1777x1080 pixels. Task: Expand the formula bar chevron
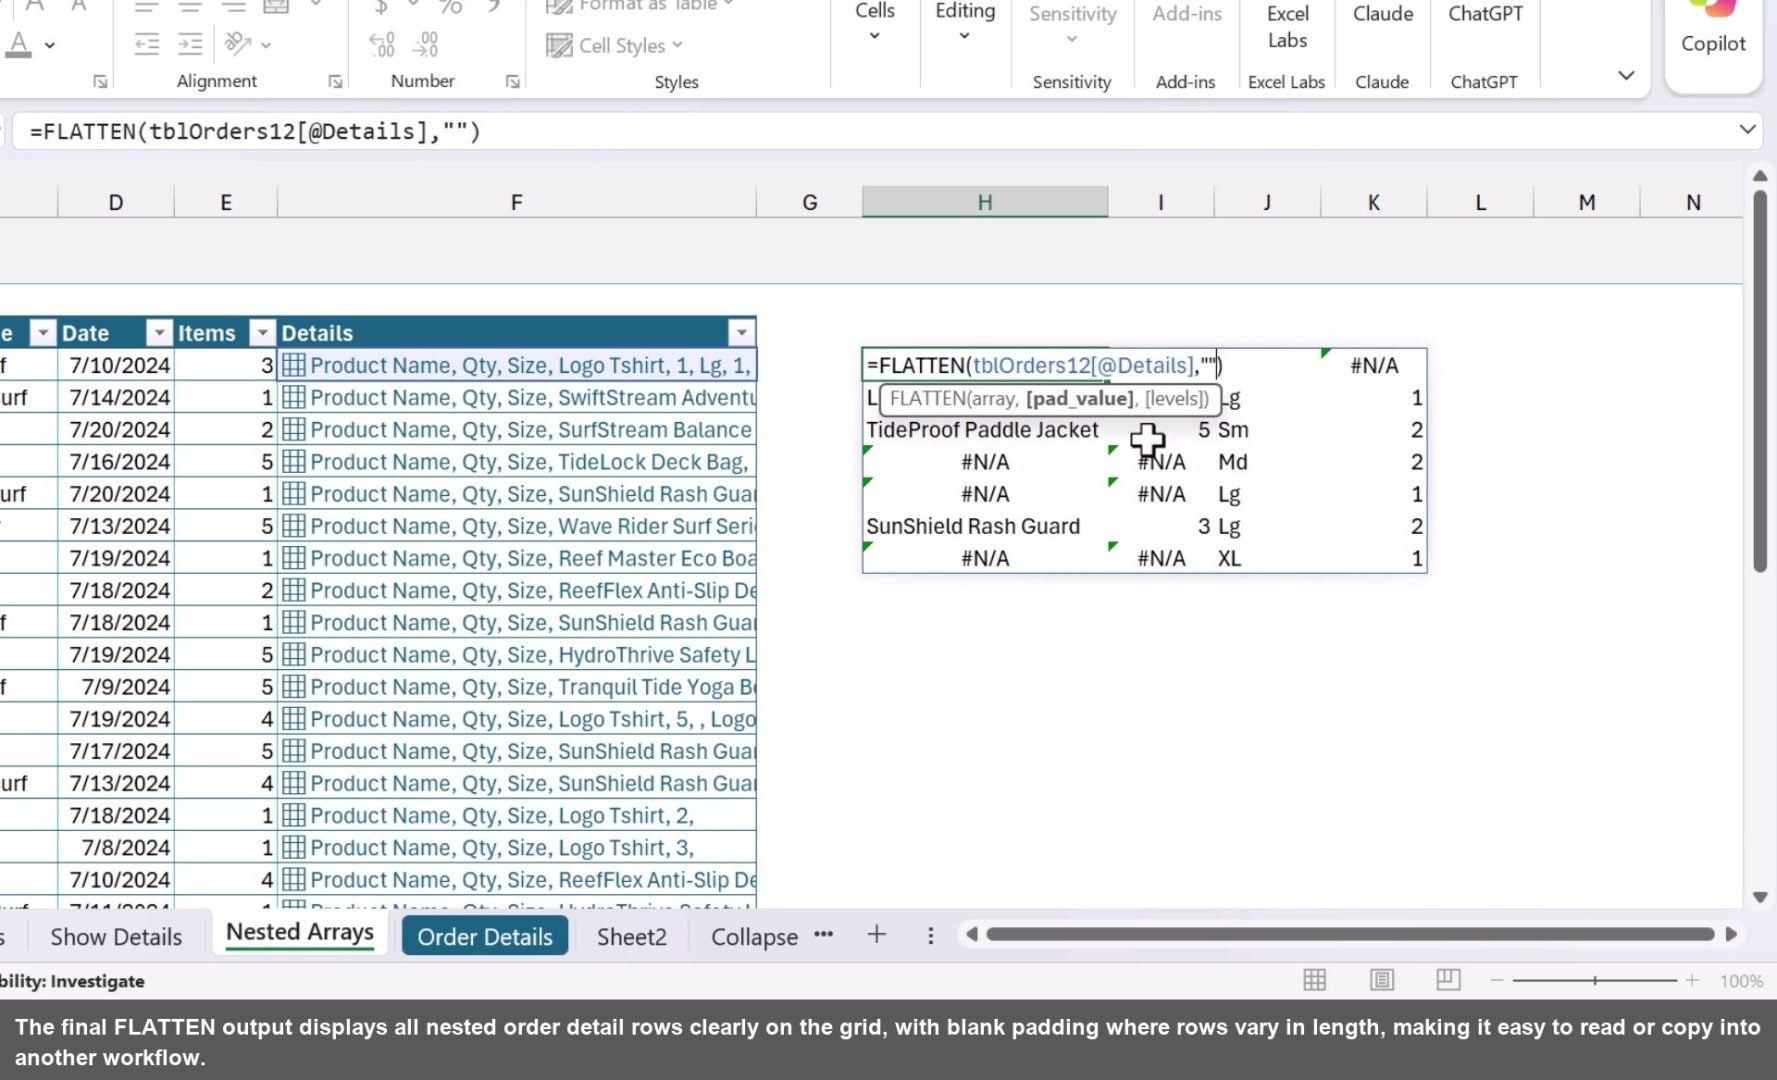point(1747,129)
